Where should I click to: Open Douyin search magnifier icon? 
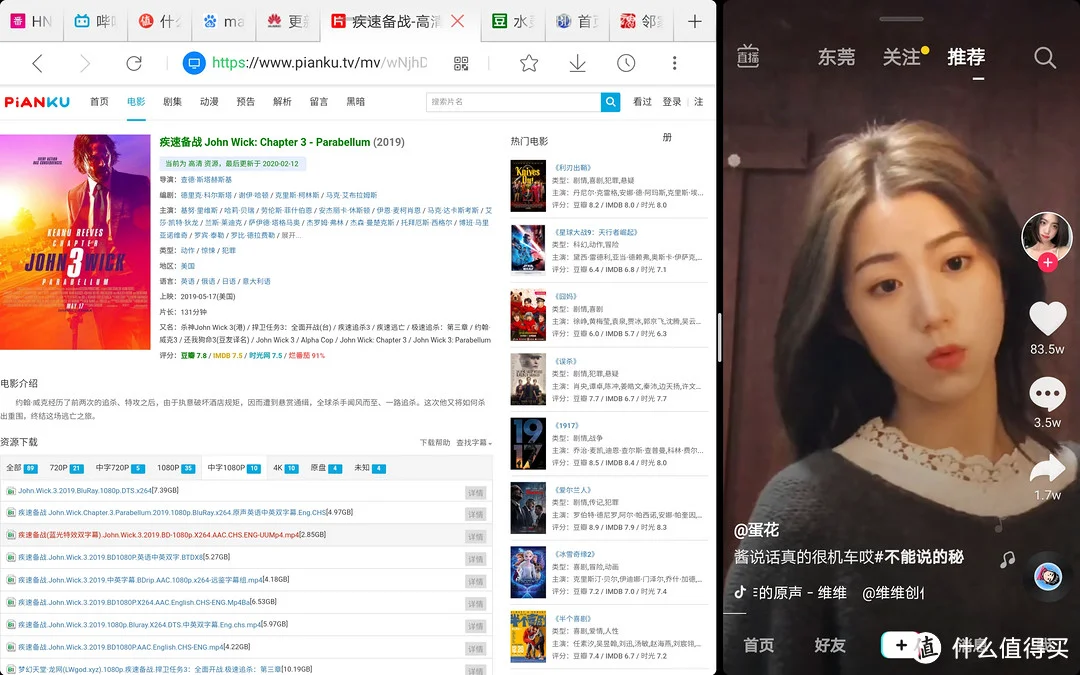(1045, 57)
